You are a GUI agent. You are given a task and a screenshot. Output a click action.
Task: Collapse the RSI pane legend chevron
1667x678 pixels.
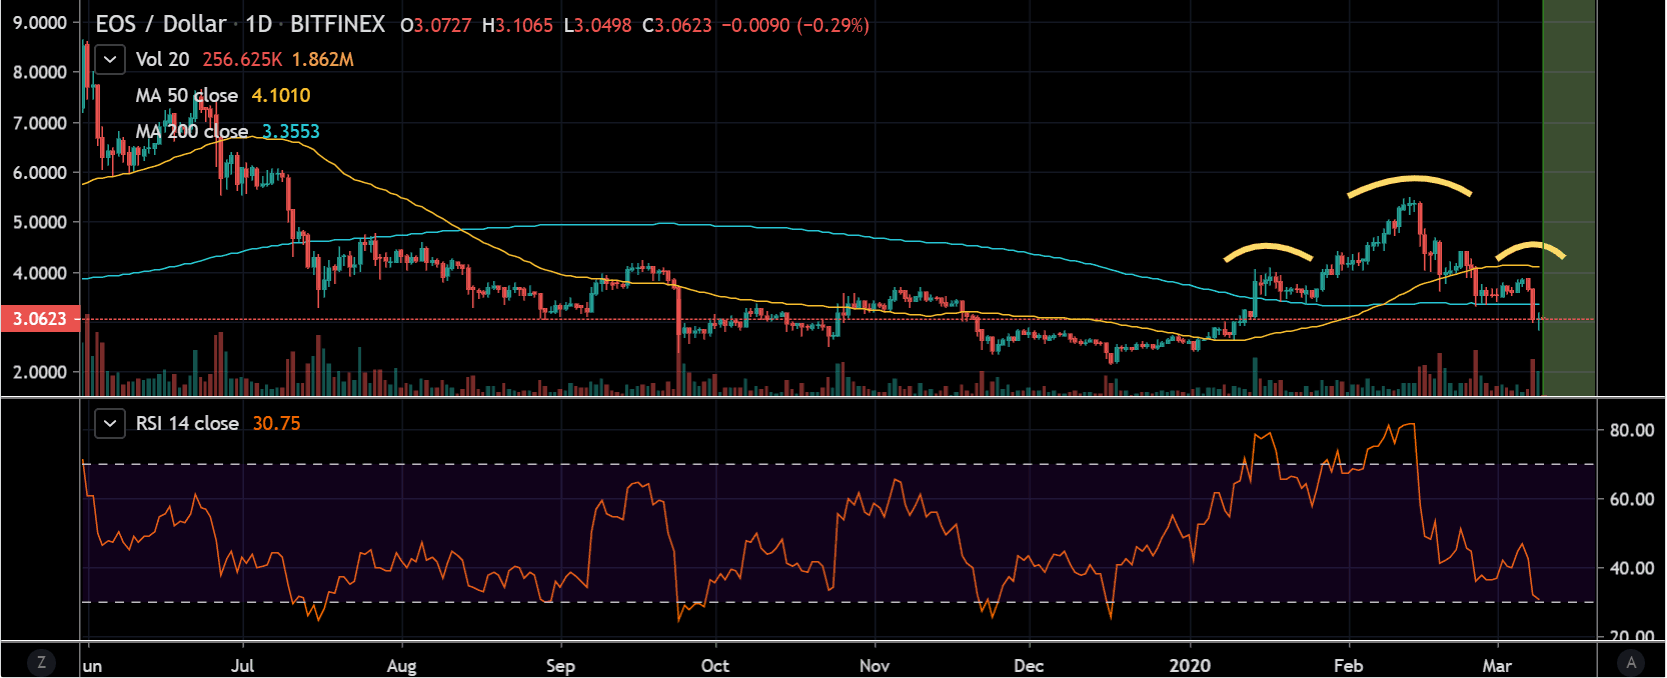[x=110, y=423]
